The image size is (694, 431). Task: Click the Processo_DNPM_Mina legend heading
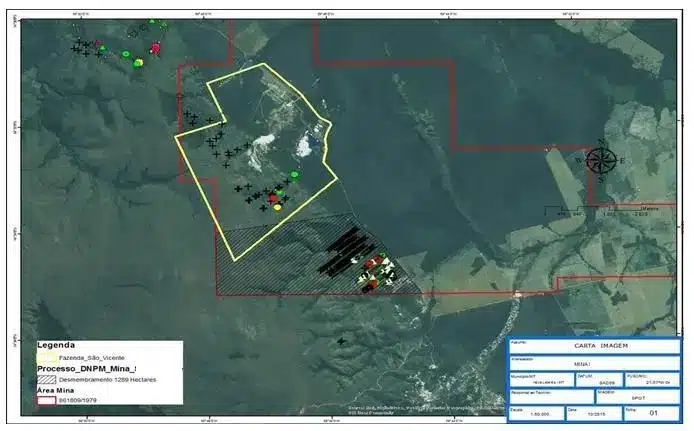pyautogui.click(x=86, y=368)
